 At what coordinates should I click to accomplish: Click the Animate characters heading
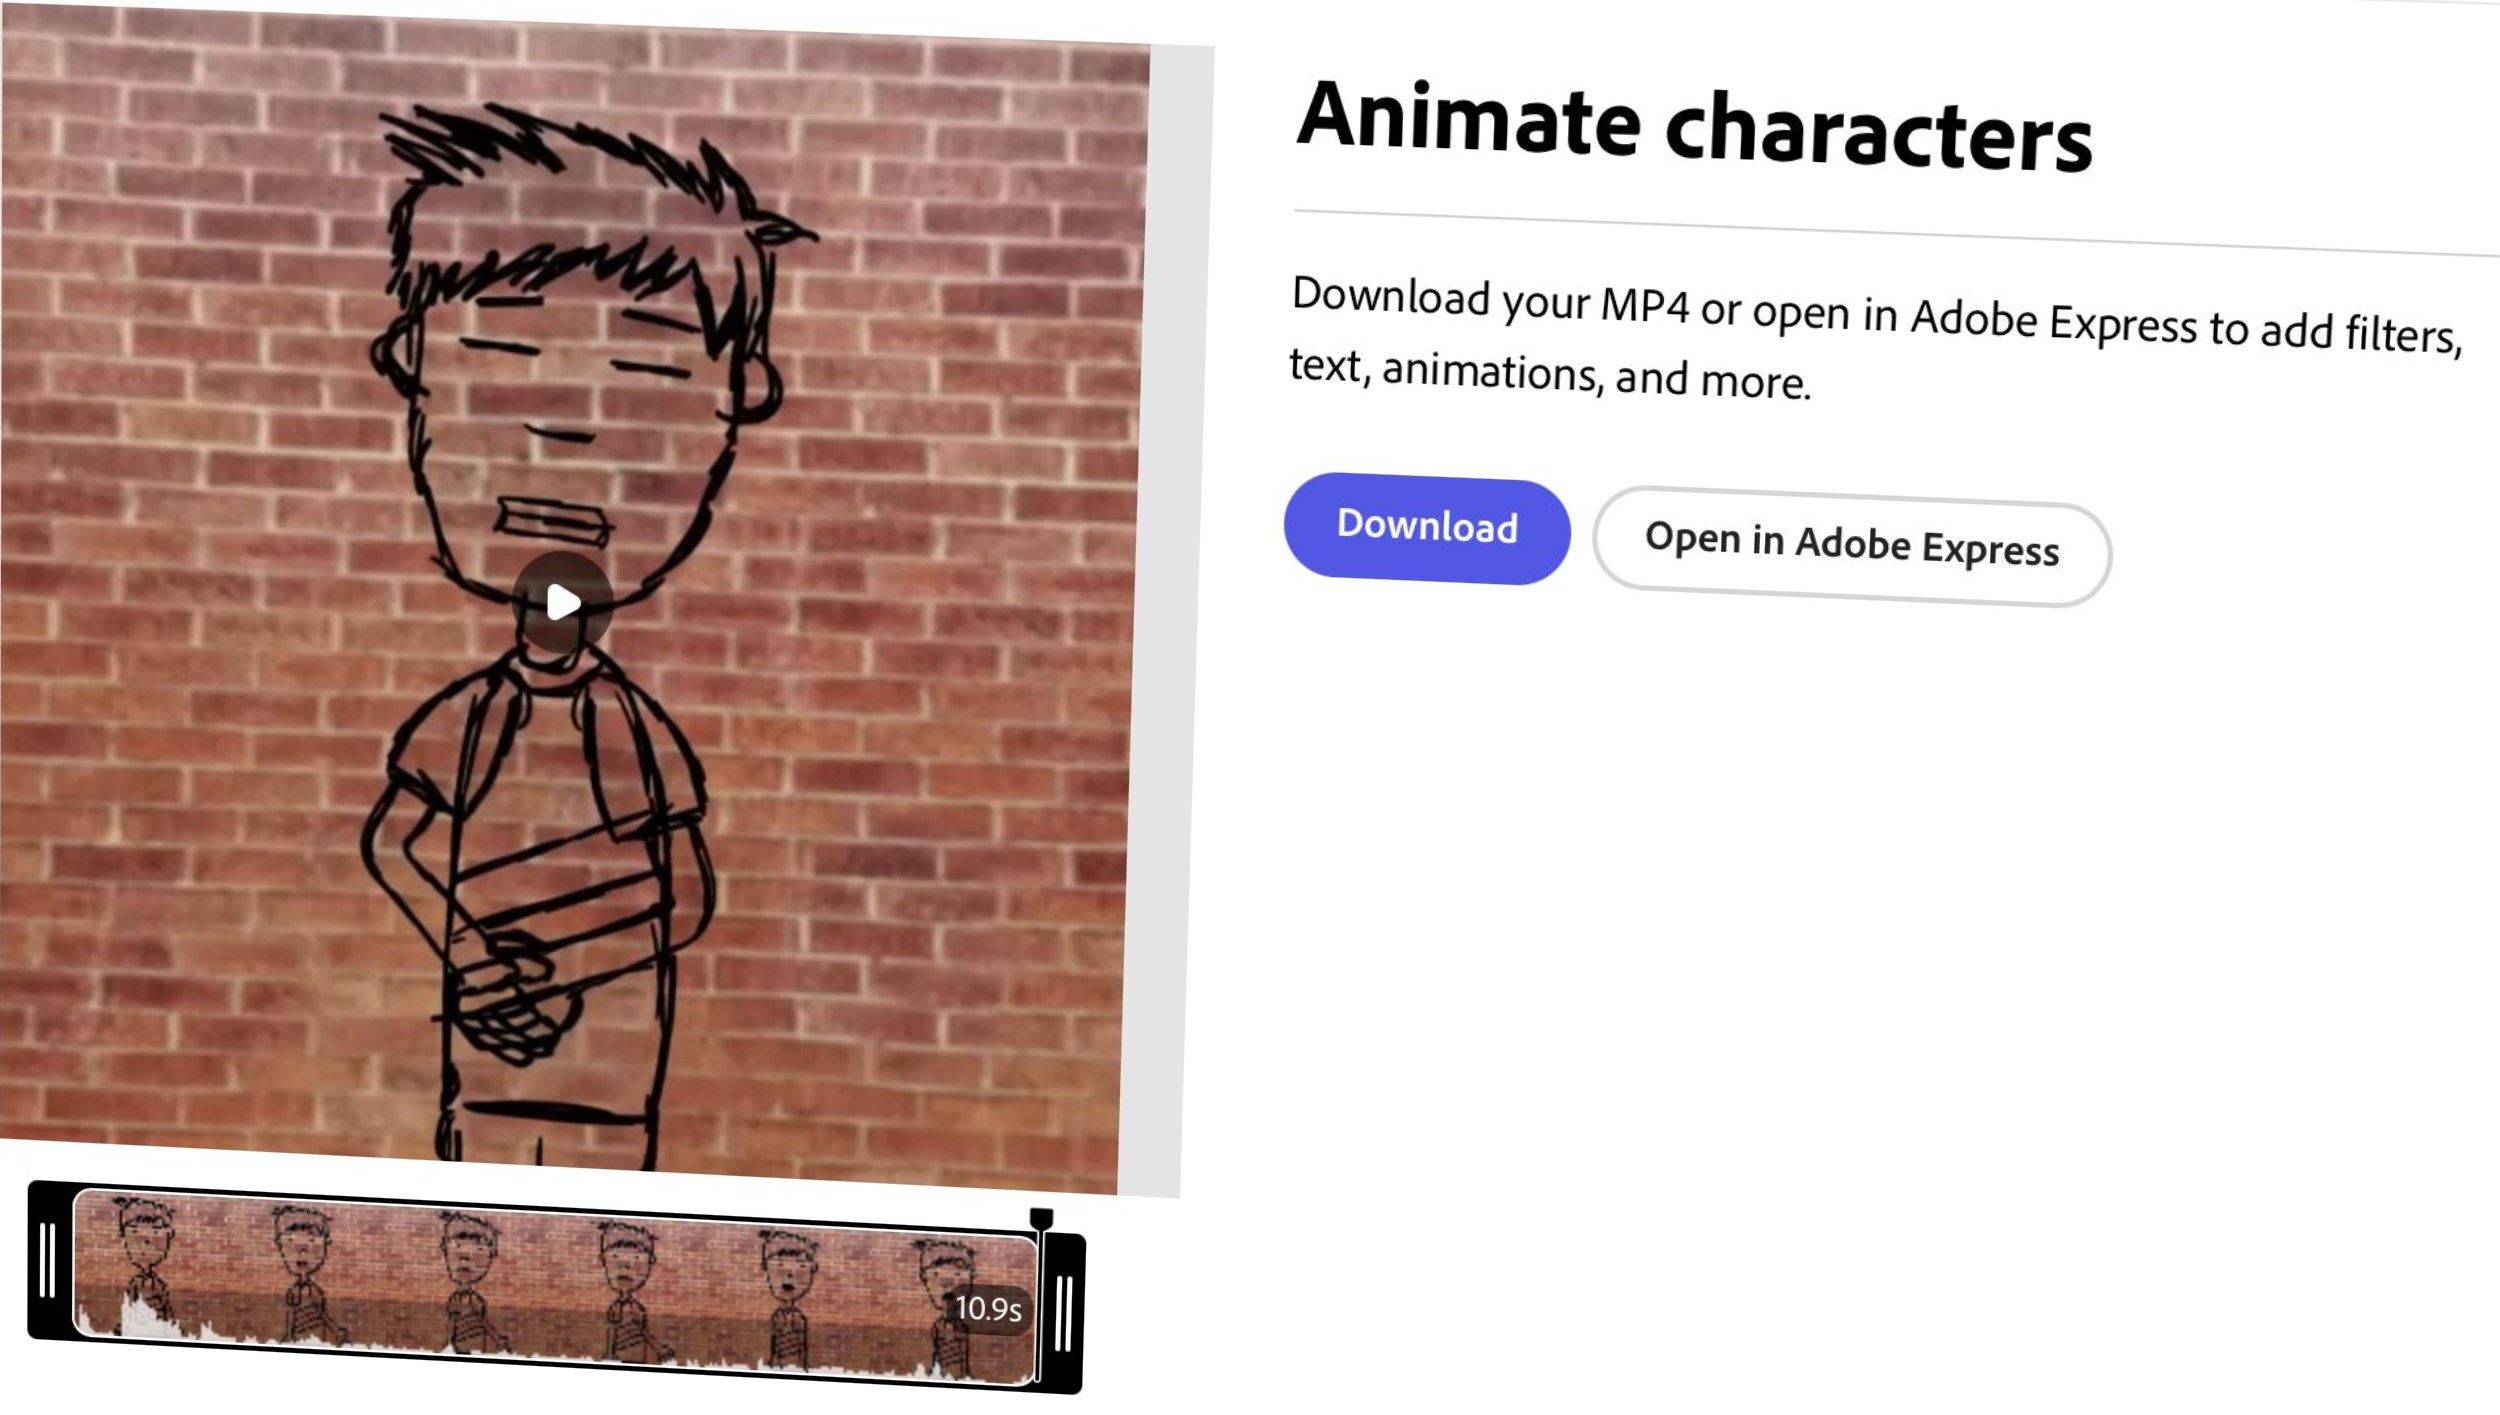1693,128
